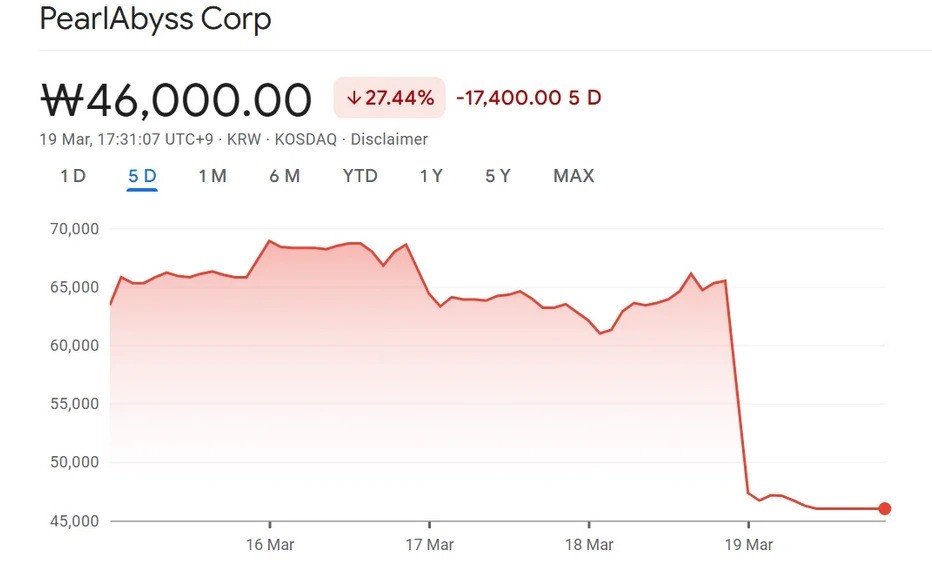Click the KOSDAQ exchange text
The height and width of the screenshot is (573, 932).
point(305,139)
